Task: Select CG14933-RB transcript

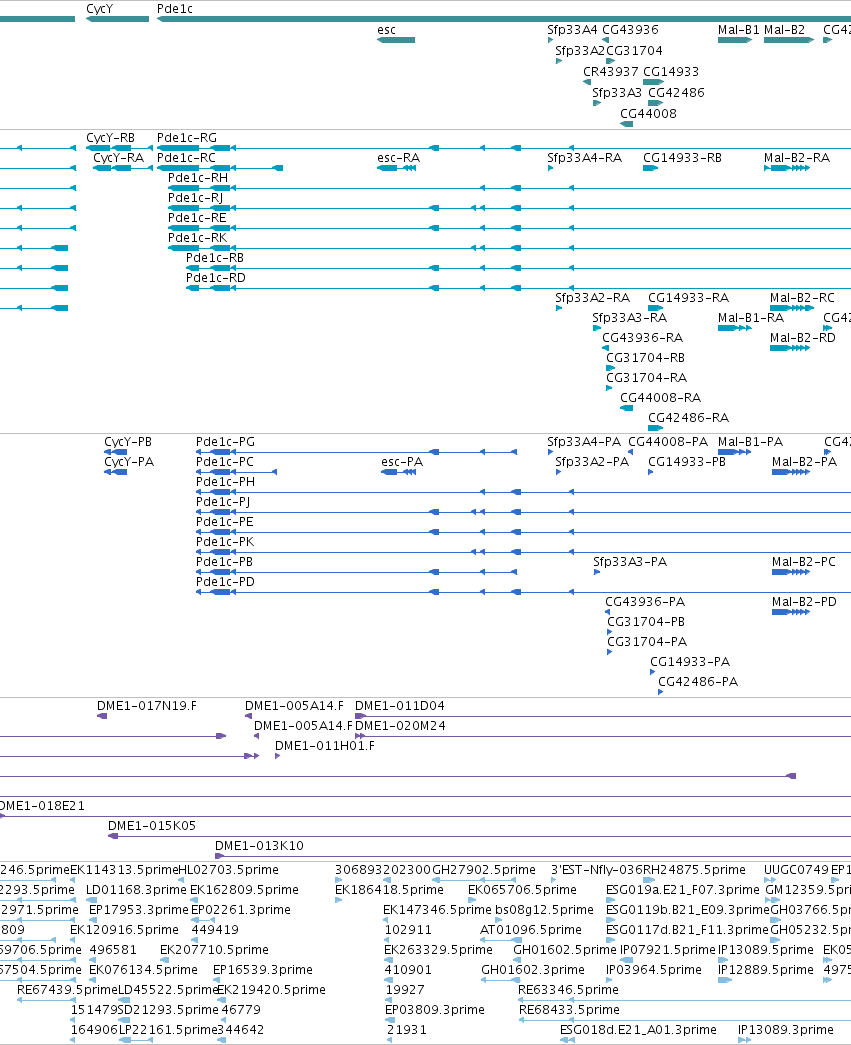Action: [682, 158]
